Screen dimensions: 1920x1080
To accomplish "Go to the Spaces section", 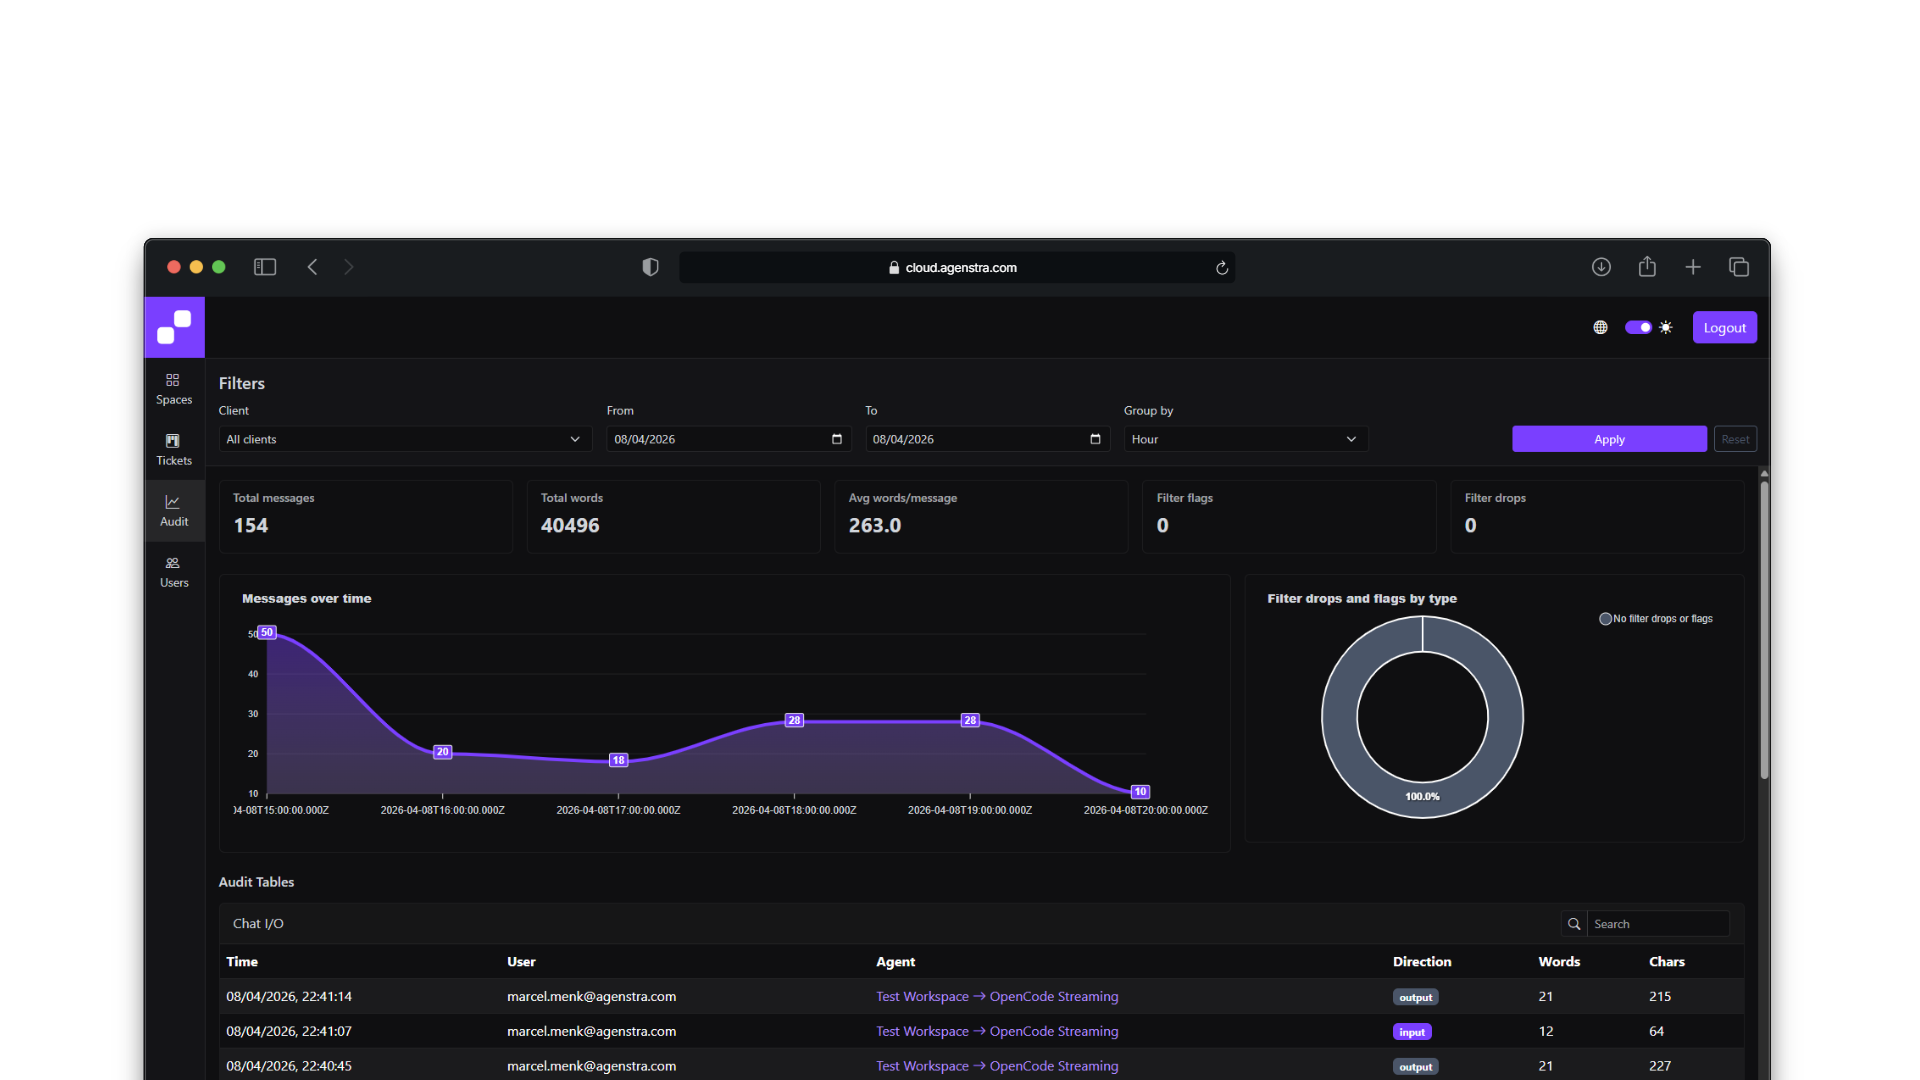I will [x=174, y=388].
